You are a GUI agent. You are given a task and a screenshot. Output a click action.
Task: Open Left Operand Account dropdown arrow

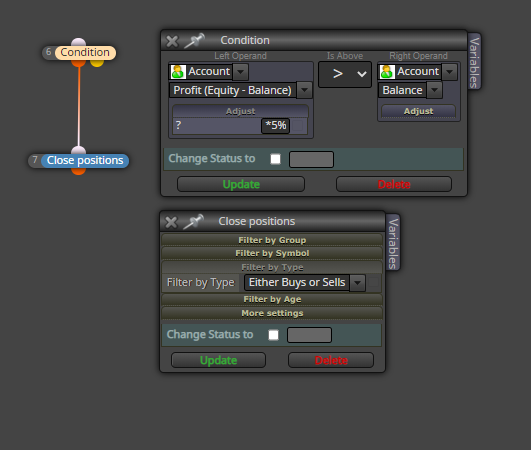(x=240, y=72)
